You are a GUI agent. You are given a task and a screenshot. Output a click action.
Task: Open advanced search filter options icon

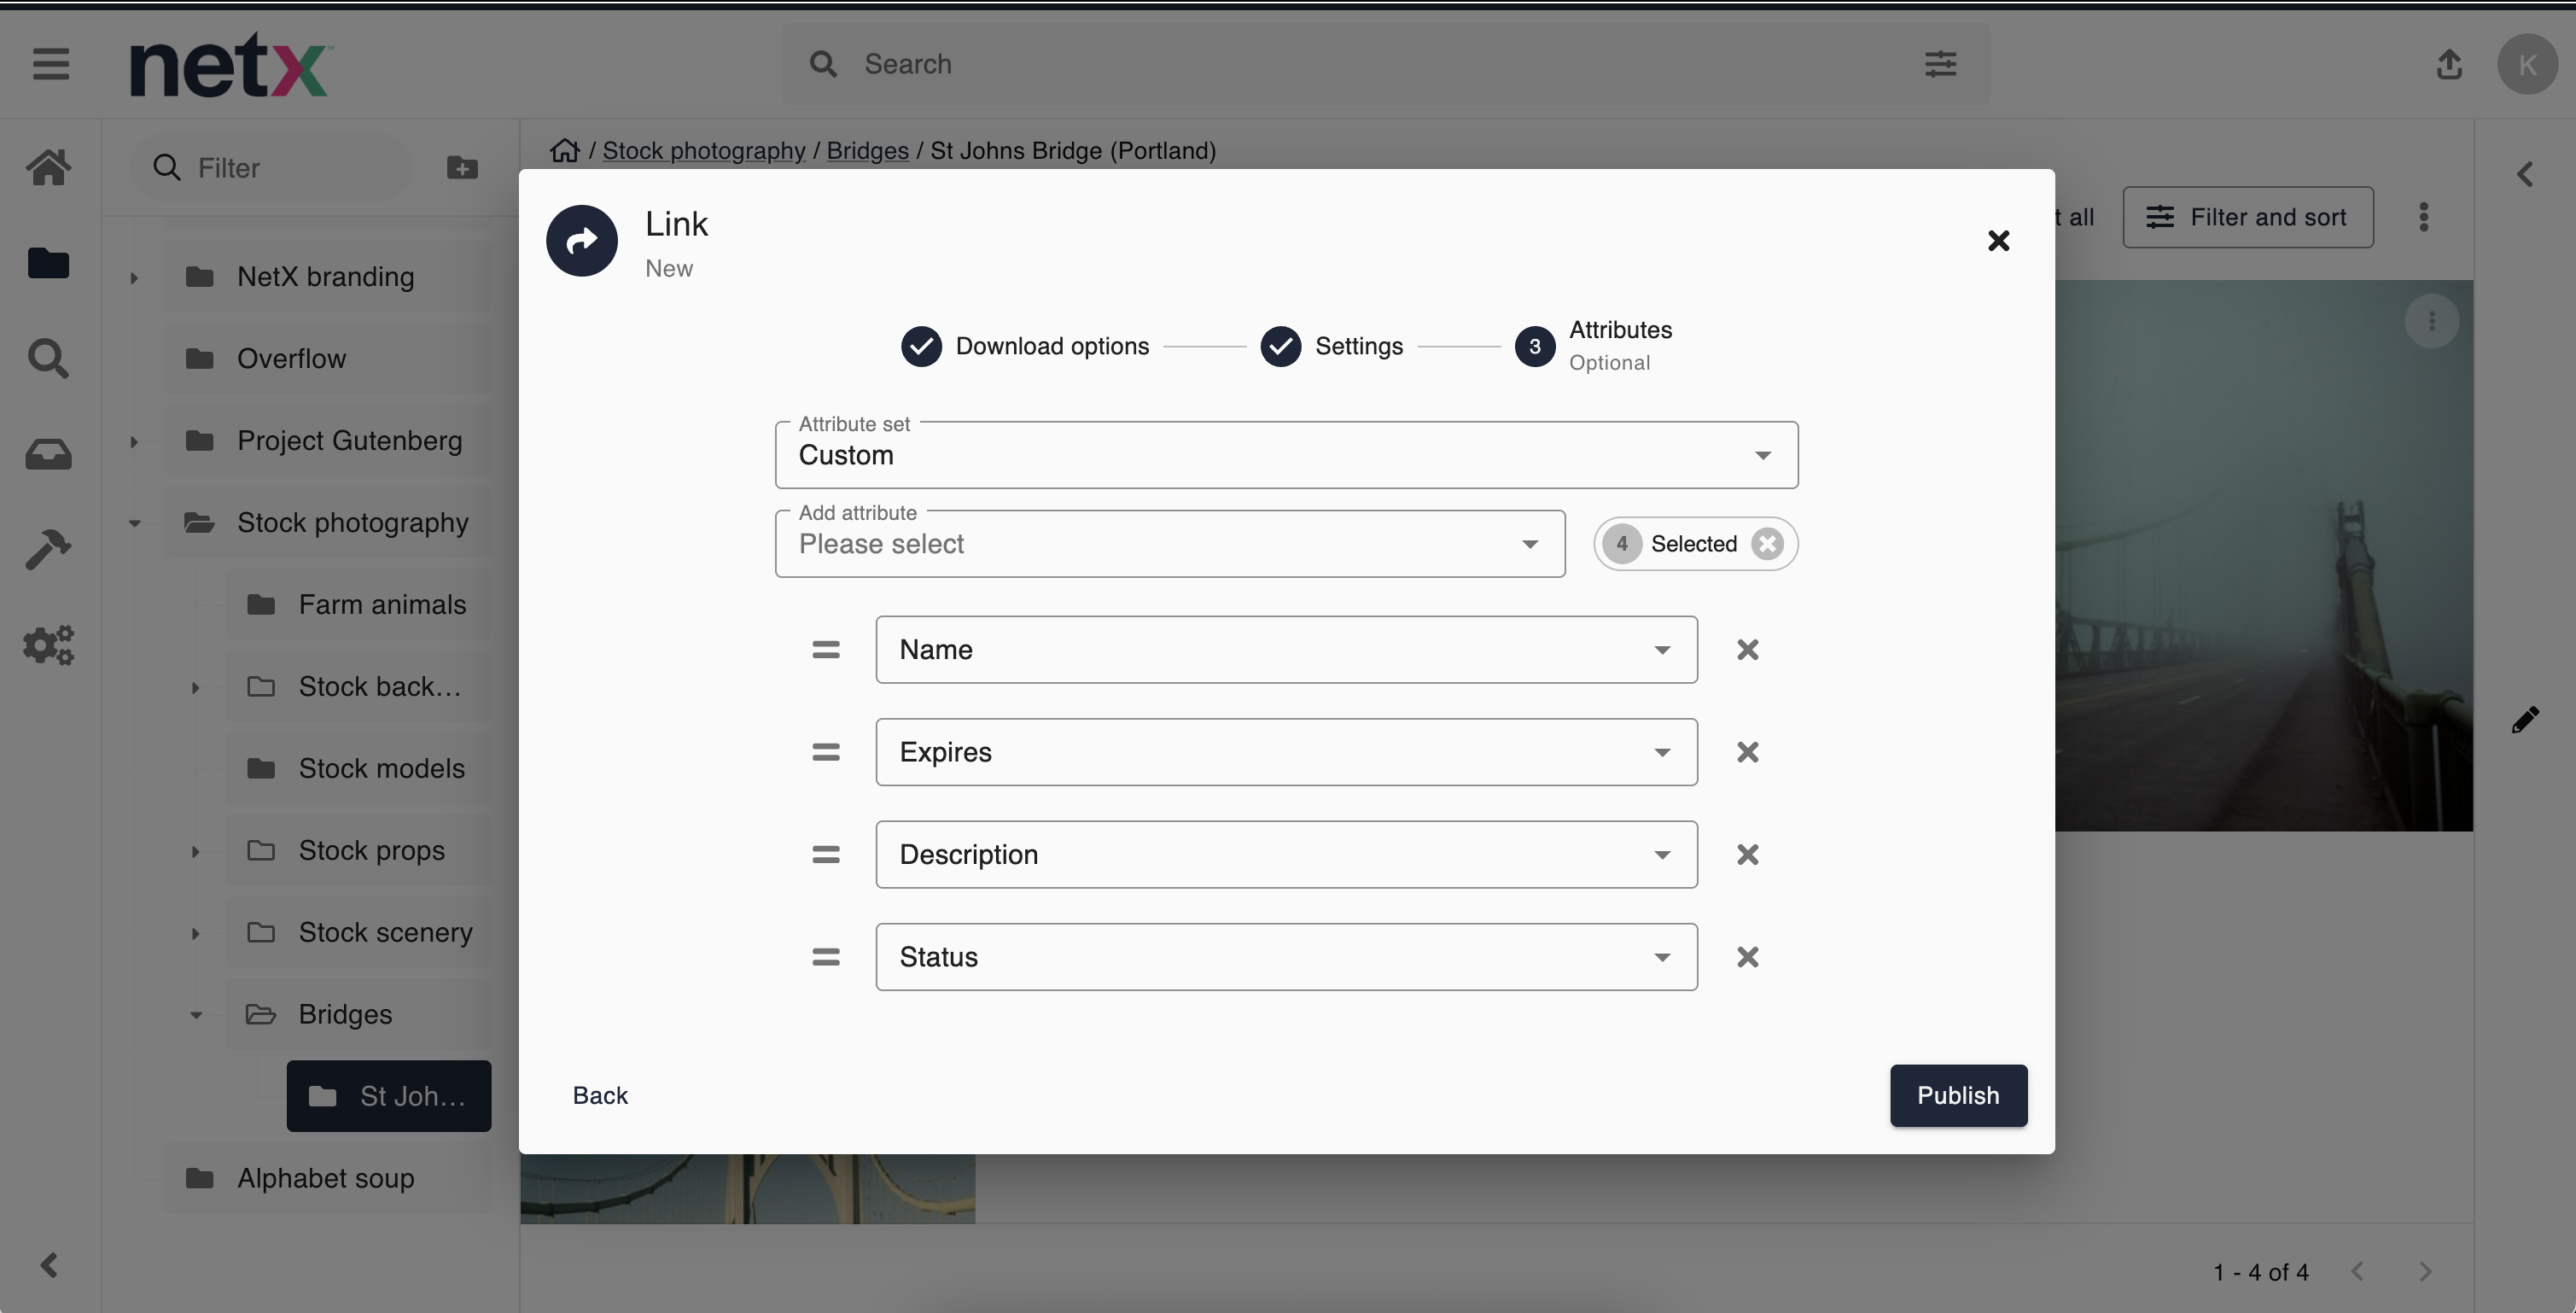click(x=1940, y=65)
